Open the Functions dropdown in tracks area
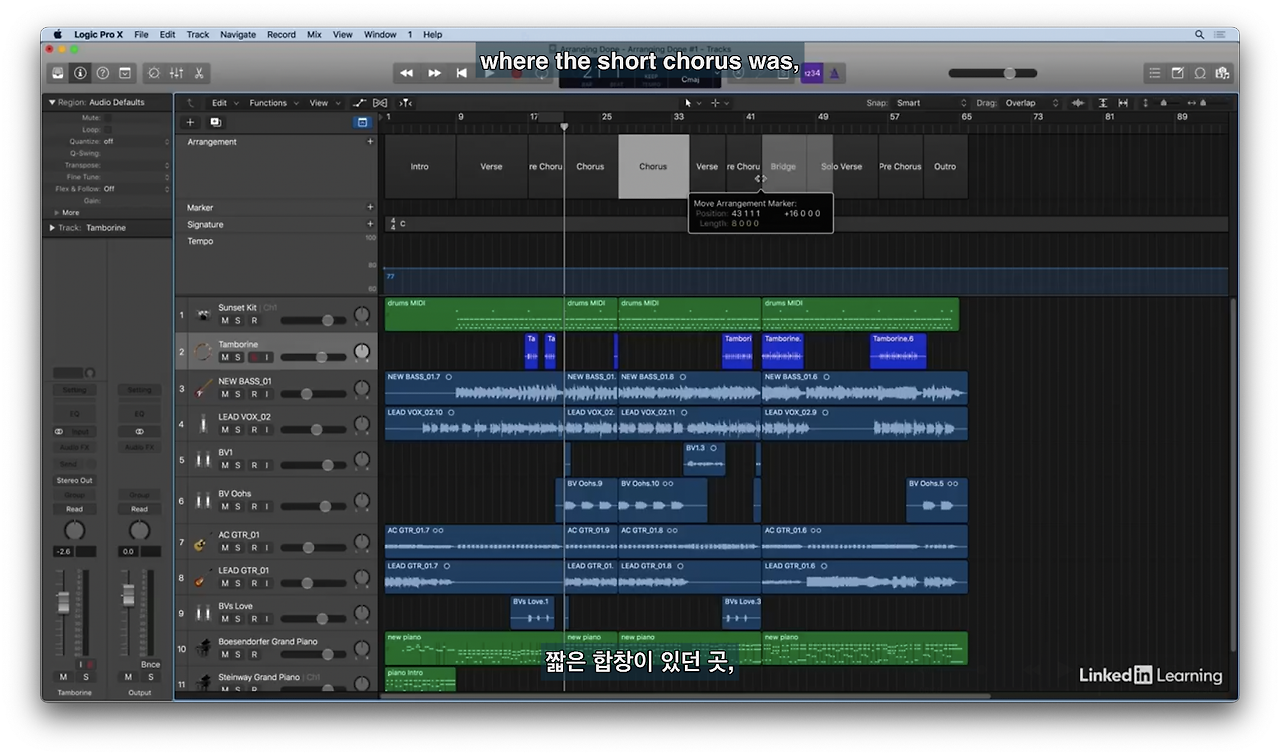Image resolution: width=1280 pixels, height=756 pixels. [x=272, y=103]
